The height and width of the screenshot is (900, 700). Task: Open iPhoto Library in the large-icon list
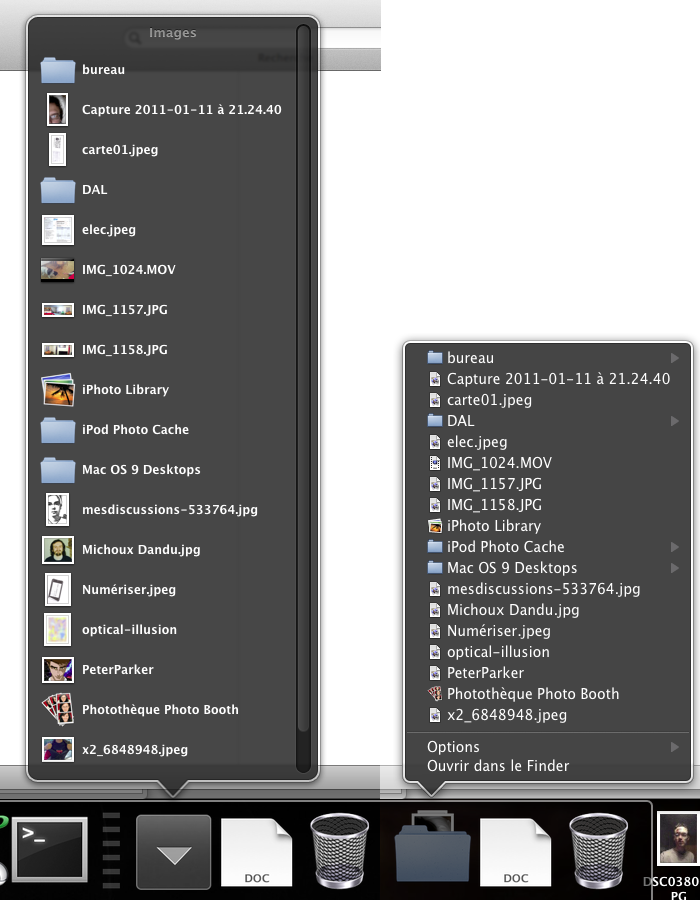tap(125, 390)
